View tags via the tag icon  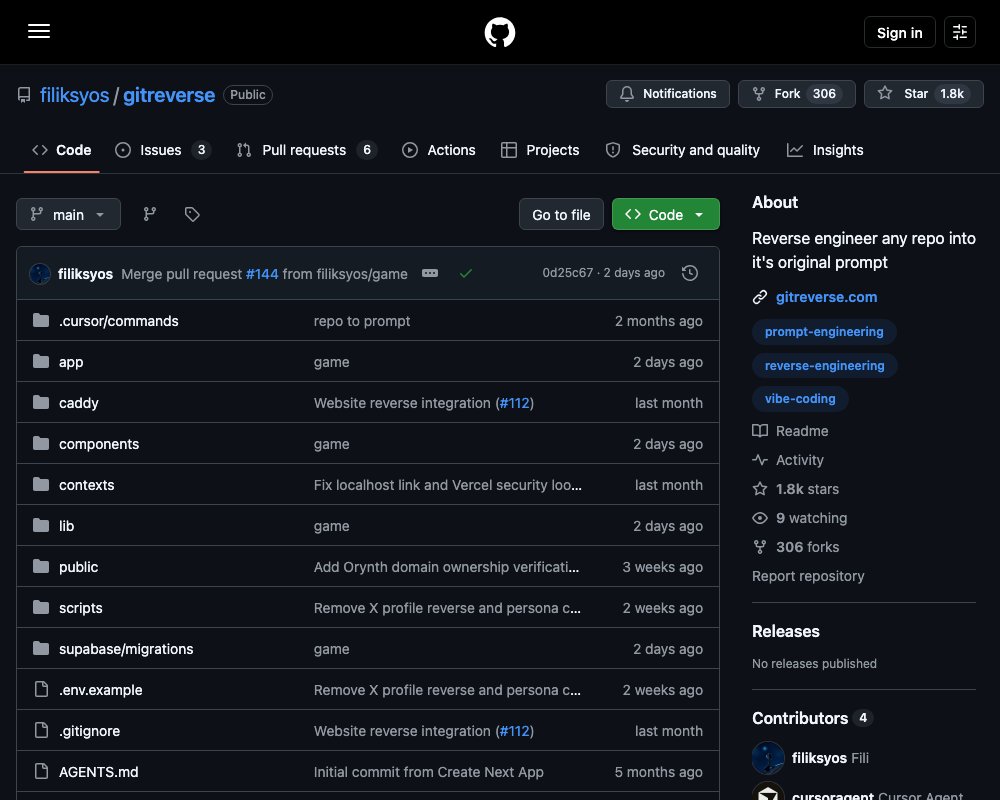click(x=192, y=214)
